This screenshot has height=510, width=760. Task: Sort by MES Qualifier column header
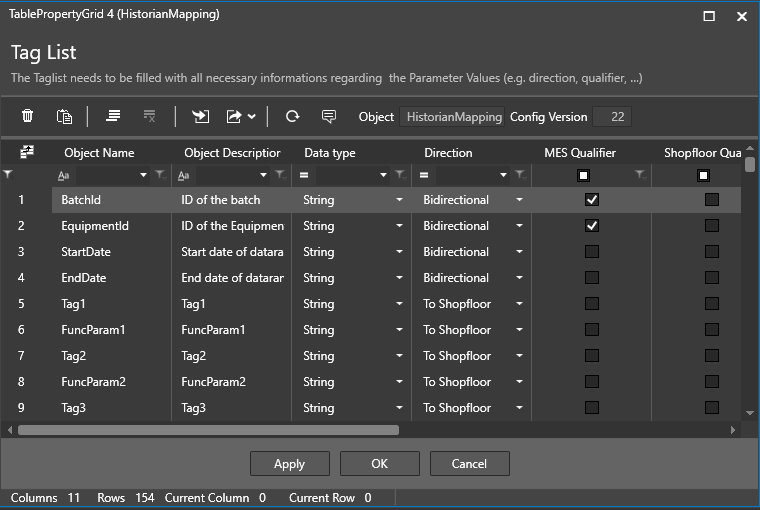(580, 153)
